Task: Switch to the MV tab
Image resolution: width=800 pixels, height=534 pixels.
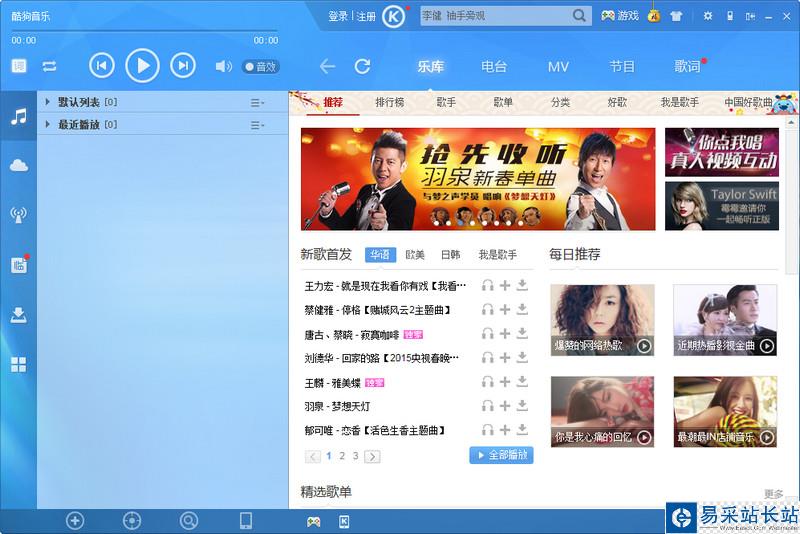Action: coord(558,67)
